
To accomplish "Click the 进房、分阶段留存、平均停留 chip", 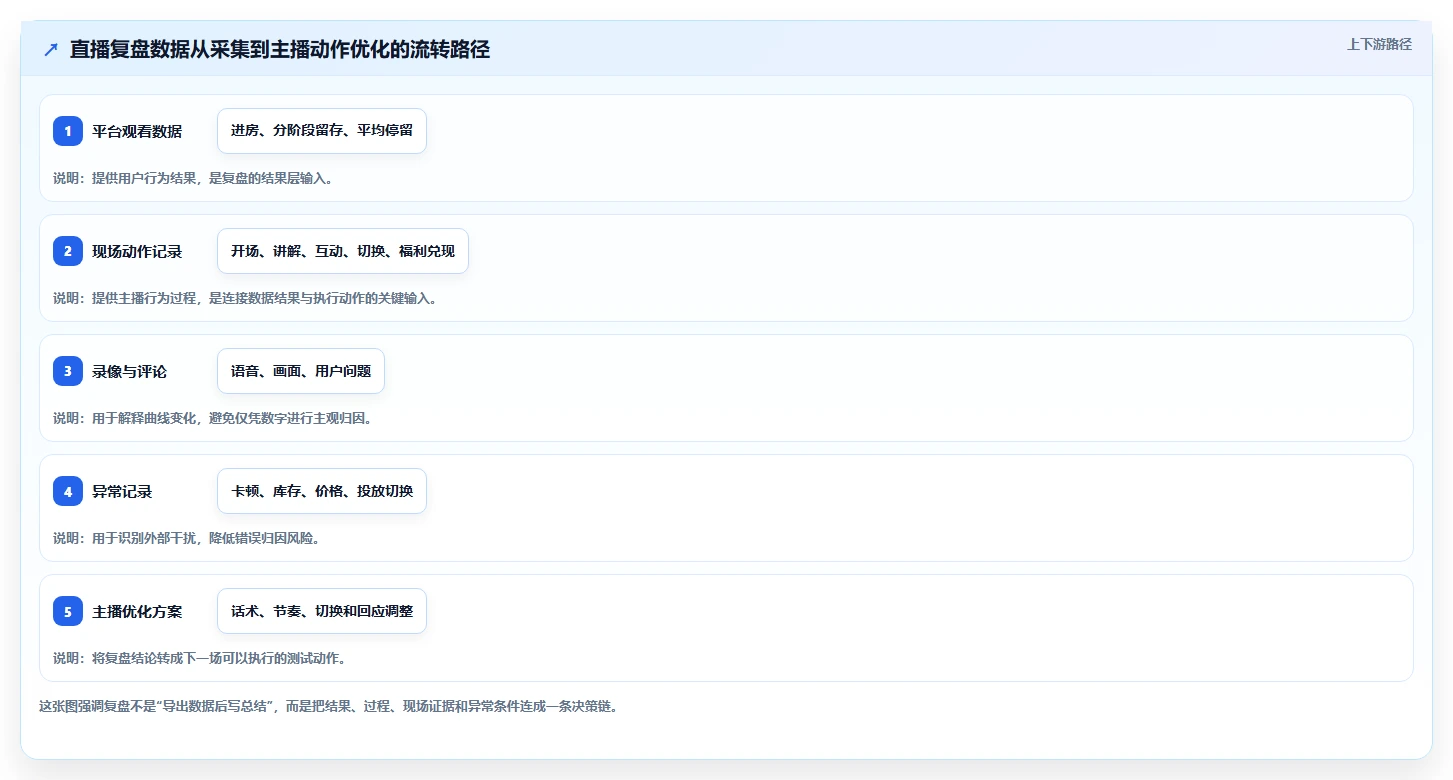I will [322, 131].
